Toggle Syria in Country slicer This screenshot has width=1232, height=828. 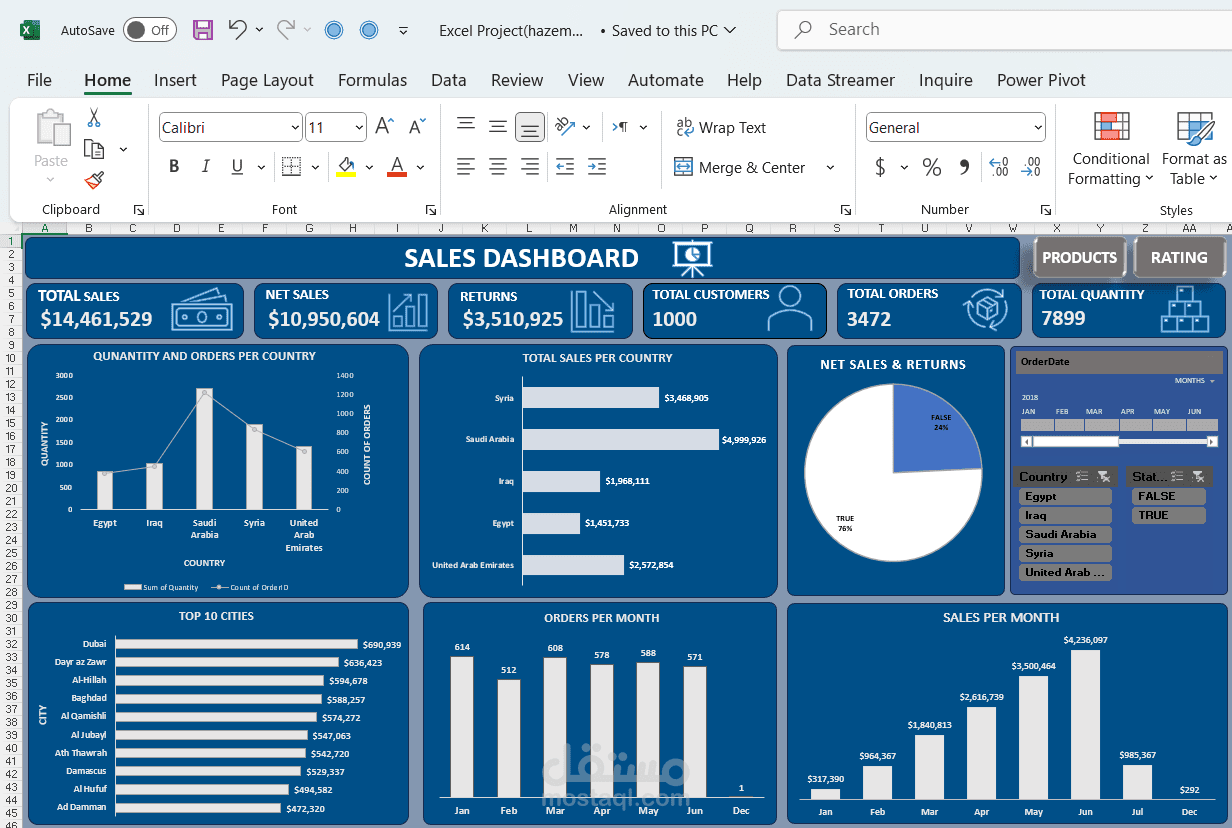1065,553
